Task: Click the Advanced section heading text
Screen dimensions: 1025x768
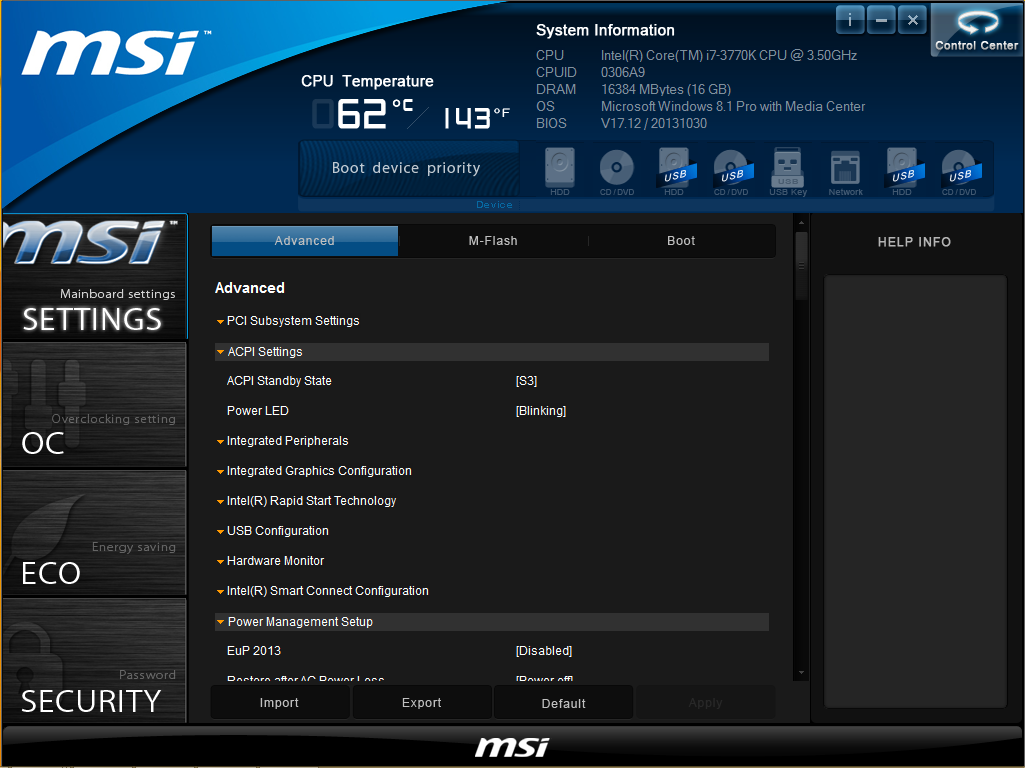Action: point(250,288)
